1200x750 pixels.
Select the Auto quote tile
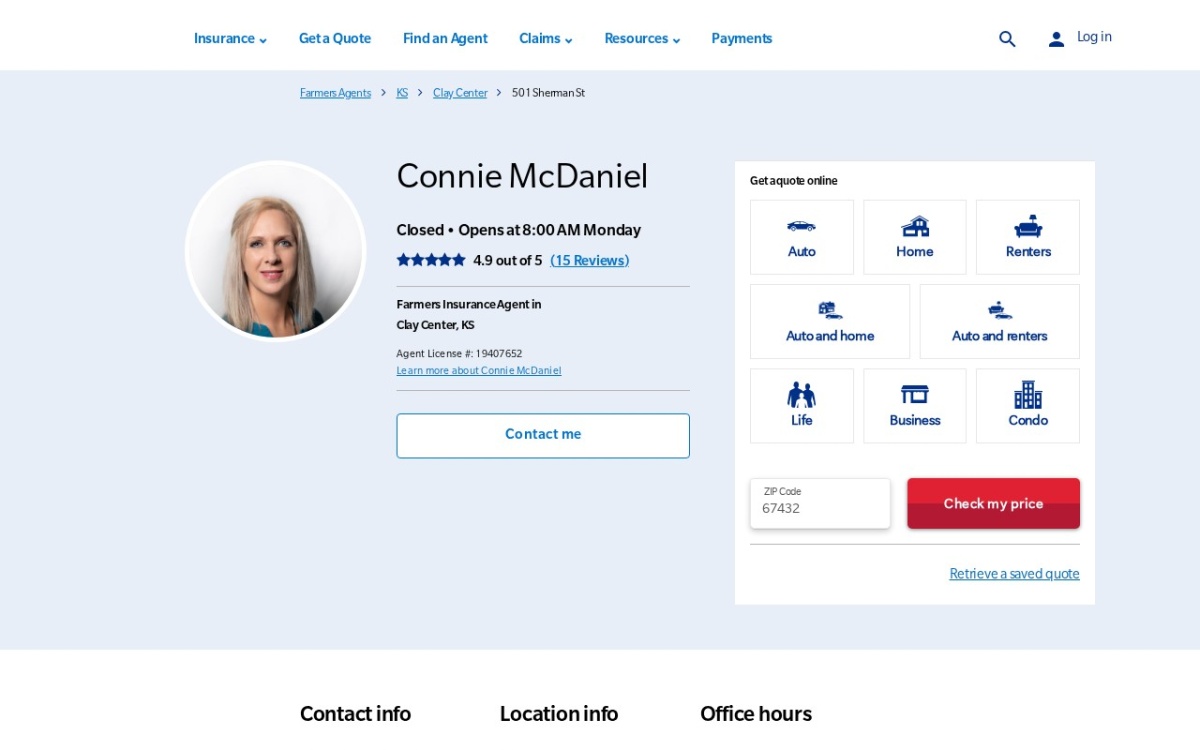tap(802, 237)
